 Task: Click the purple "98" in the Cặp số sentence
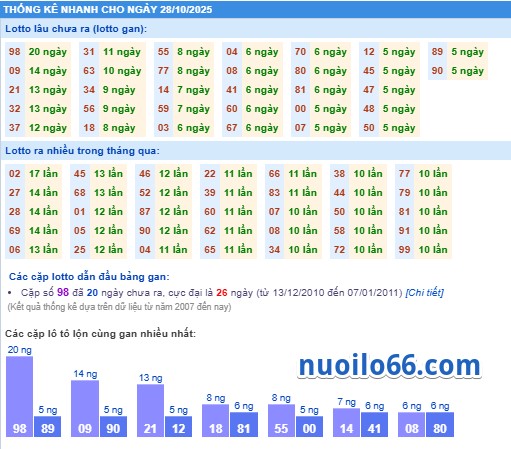[63, 292]
